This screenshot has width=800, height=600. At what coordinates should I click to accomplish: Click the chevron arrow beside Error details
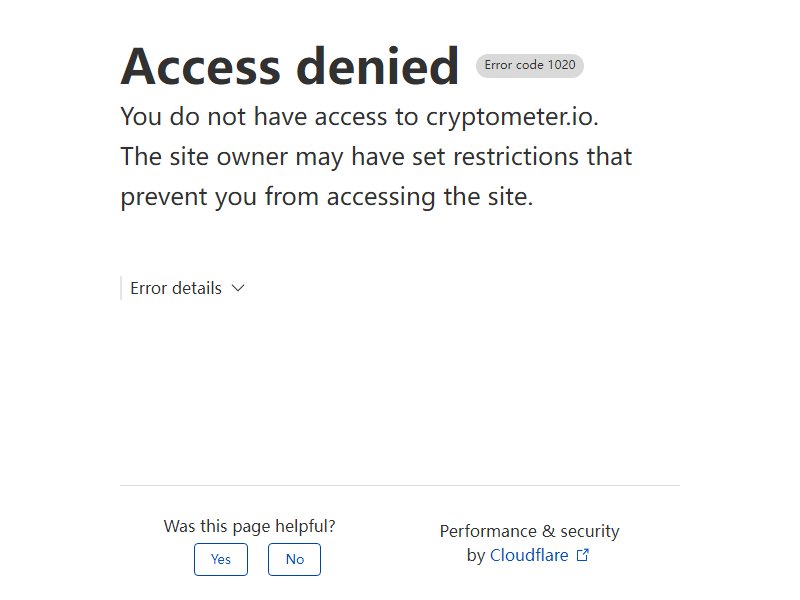(x=238, y=288)
